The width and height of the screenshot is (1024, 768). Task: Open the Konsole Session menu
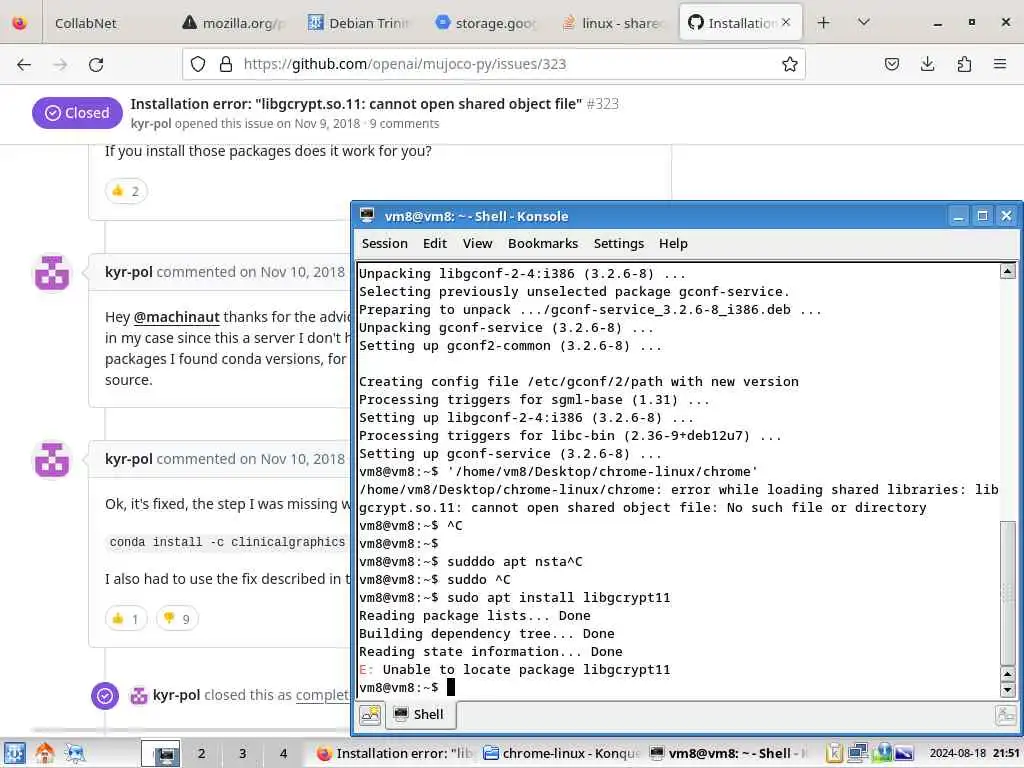[x=385, y=244]
